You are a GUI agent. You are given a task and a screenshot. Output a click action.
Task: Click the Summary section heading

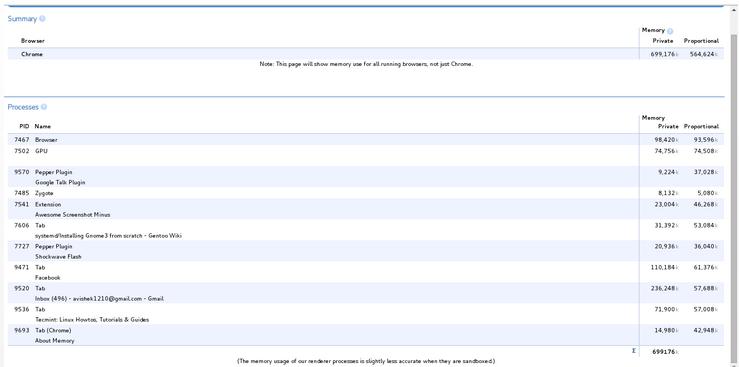click(22, 19)
